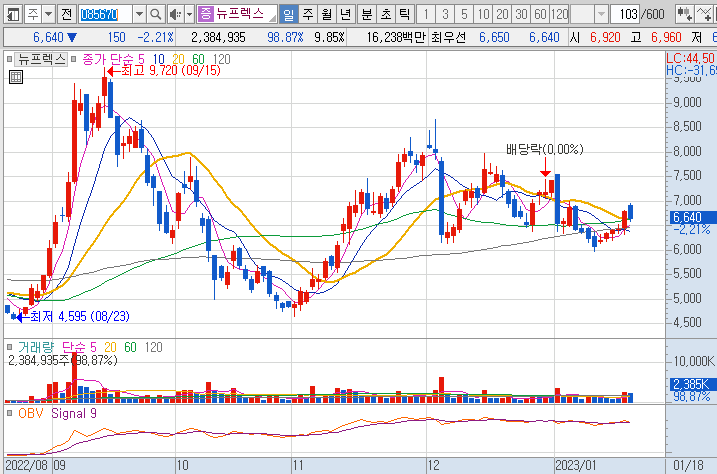Click the OBV indicator label
The width and height of the screenshot is (717, 474).
(31, 414)
